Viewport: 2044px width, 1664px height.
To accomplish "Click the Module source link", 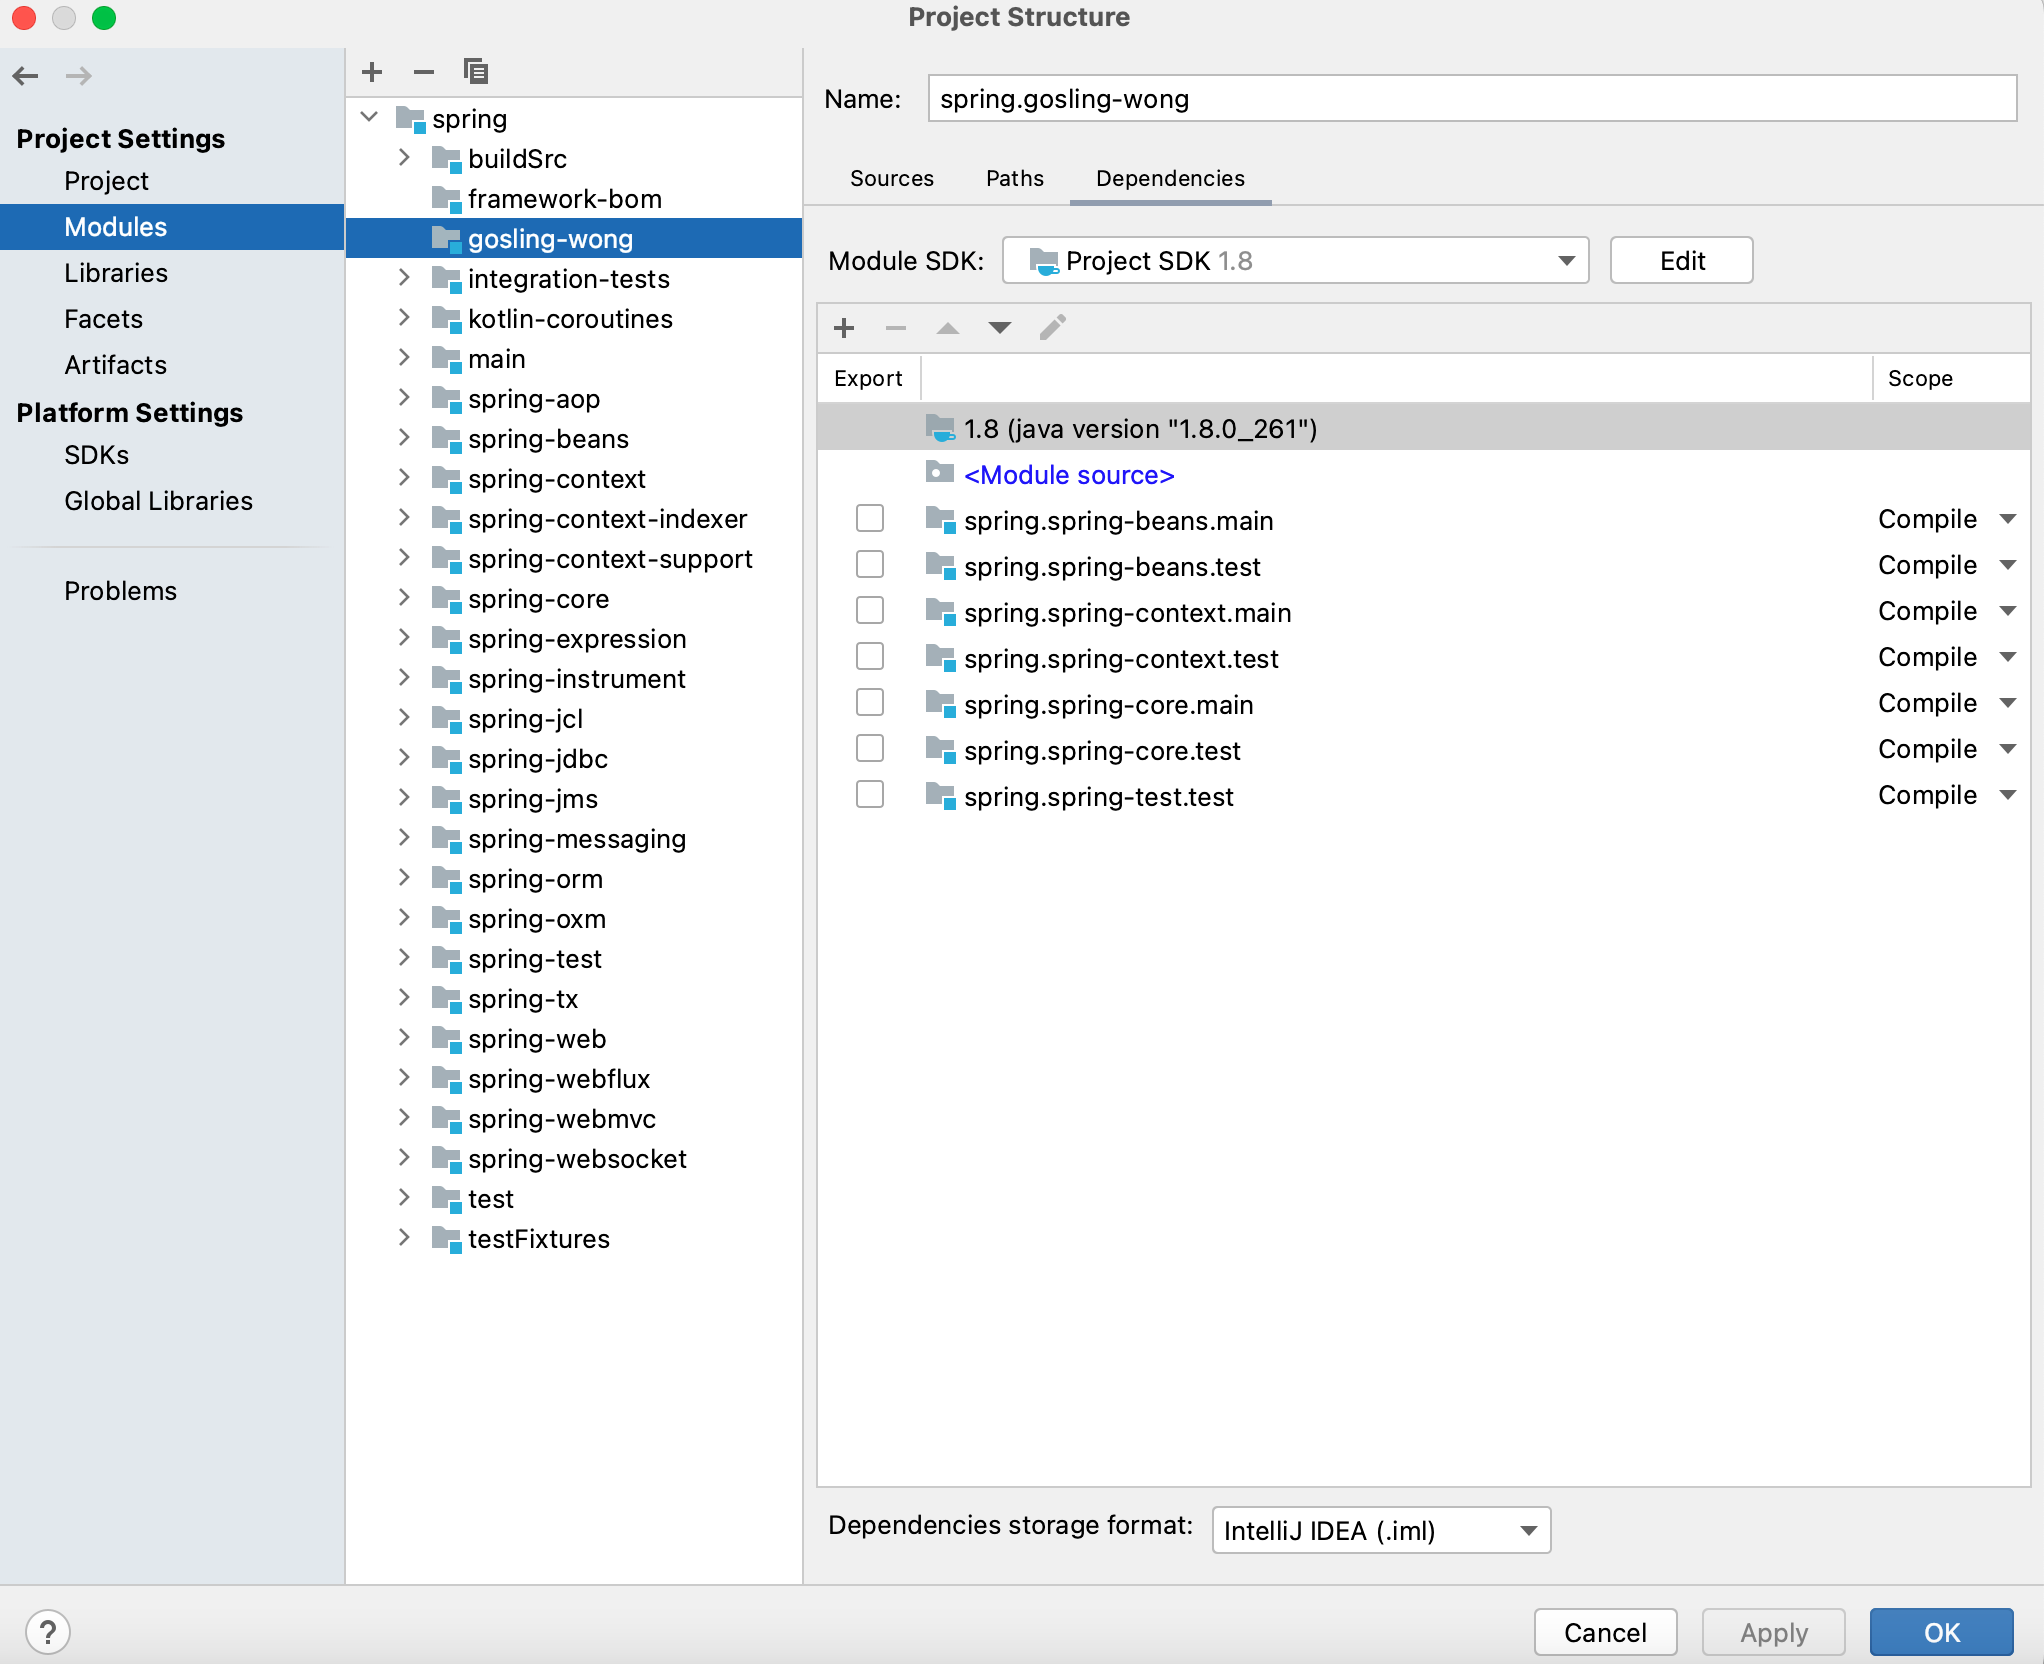I will [x=1069, y=475].
